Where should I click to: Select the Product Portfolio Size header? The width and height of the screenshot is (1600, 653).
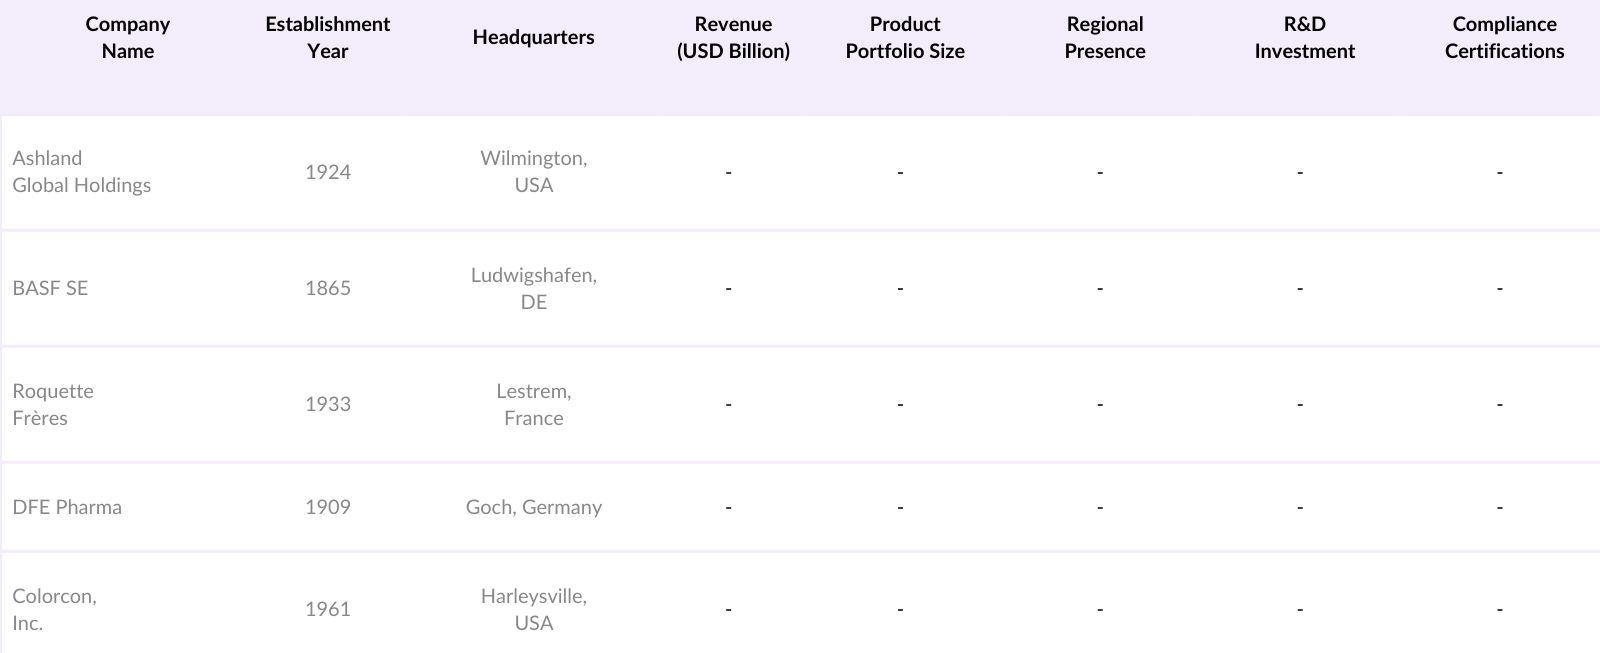(x=905, y=38)
